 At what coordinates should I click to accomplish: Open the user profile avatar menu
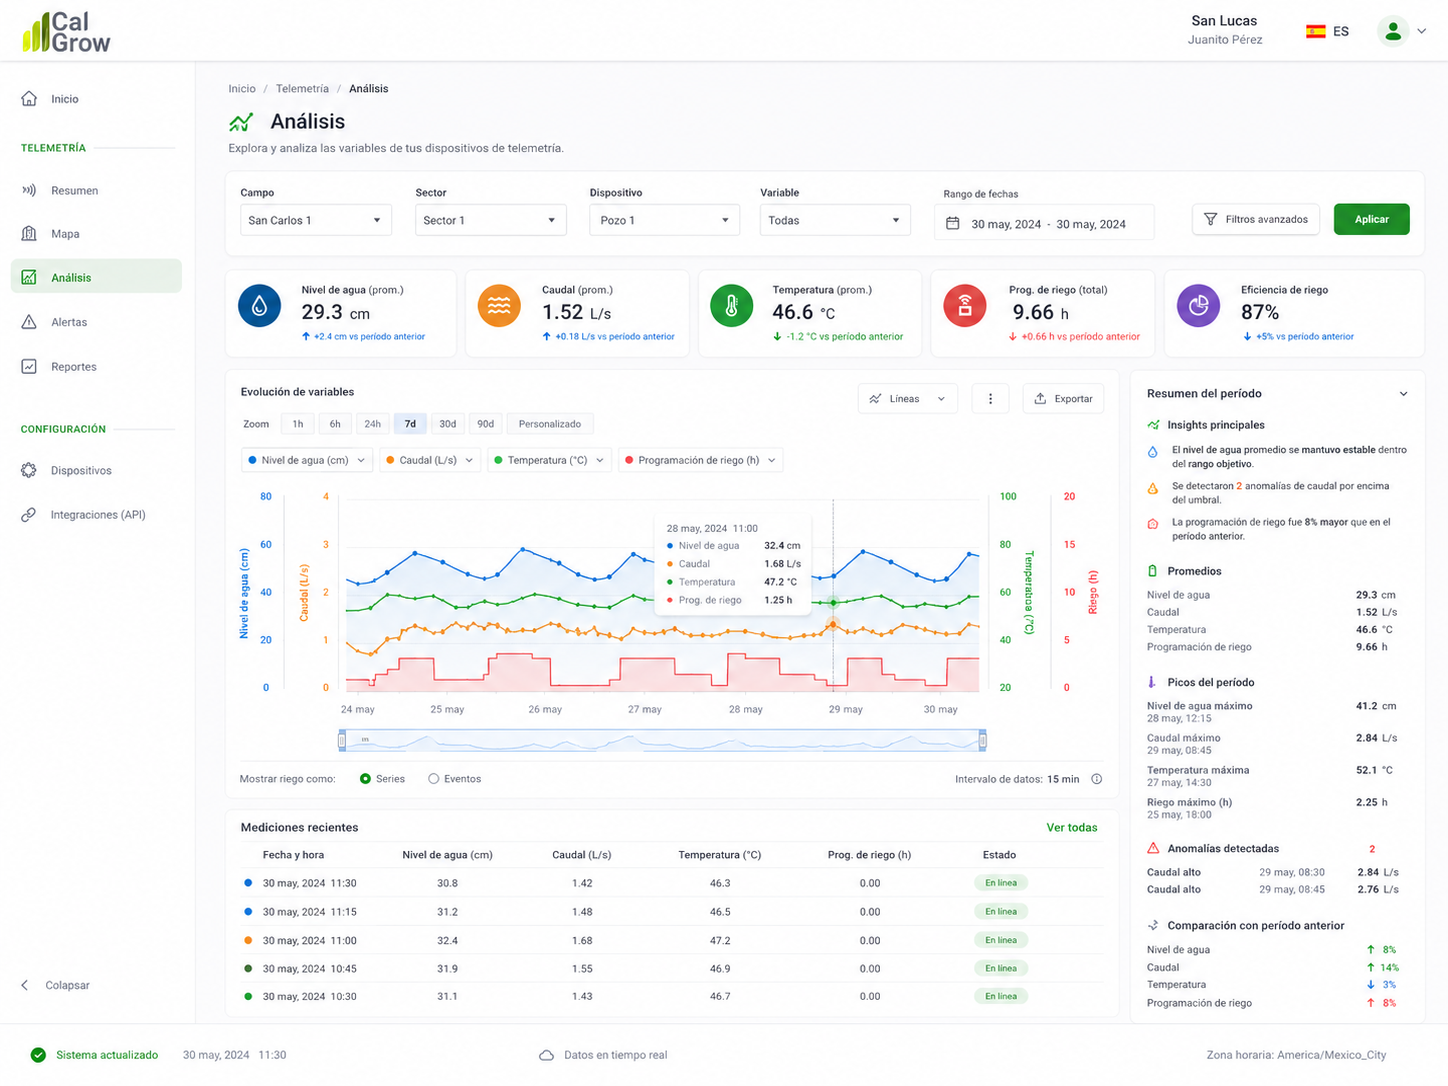[x=1392, y=31]
